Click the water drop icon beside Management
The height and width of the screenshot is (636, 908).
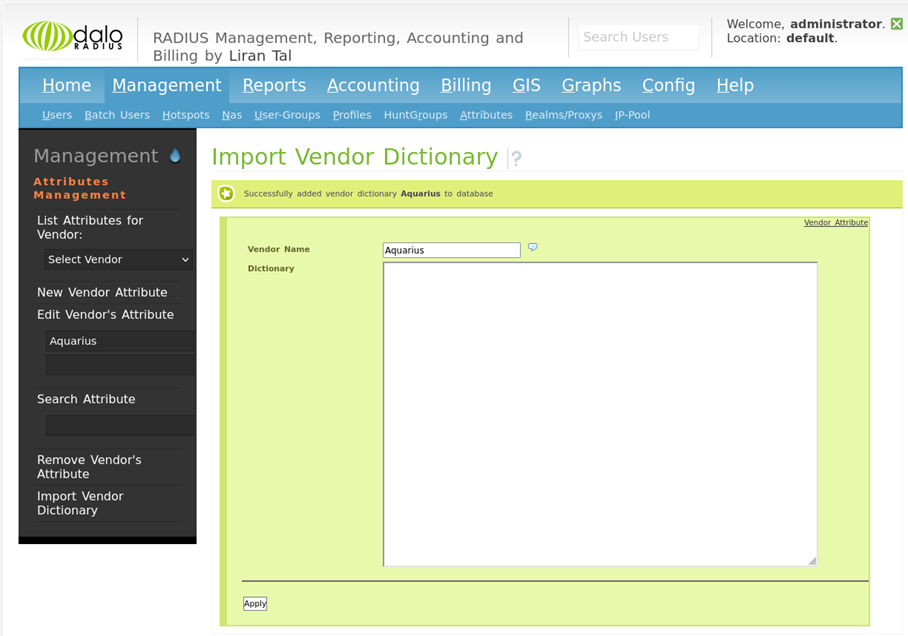pyautogui.click(x=175, y=155)
